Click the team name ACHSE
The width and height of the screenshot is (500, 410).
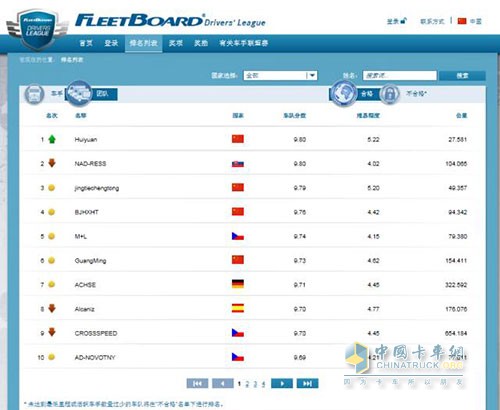[85, 285]
